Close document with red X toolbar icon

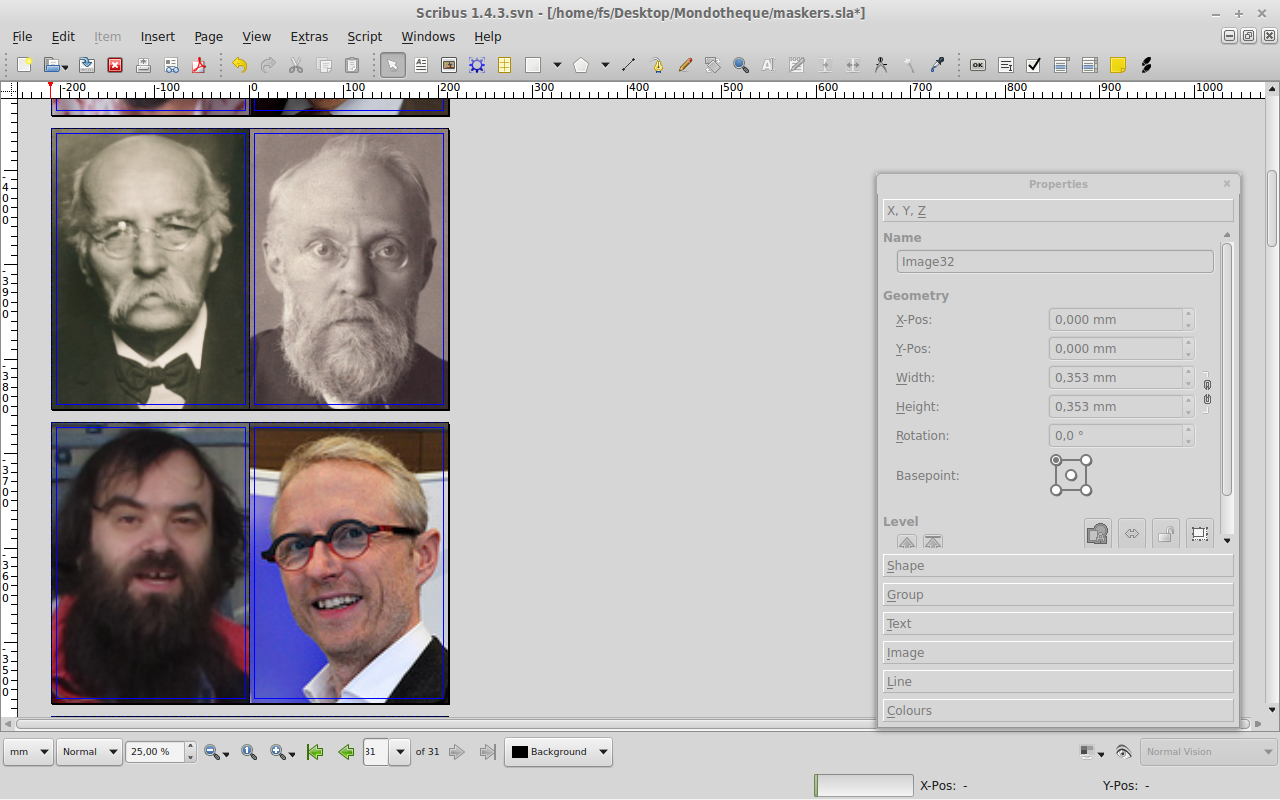click(115, 65)
